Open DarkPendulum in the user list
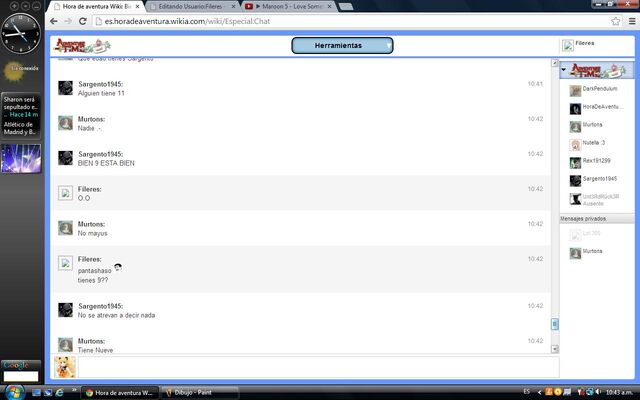The image size is (640, 400). tap(596, 89)
